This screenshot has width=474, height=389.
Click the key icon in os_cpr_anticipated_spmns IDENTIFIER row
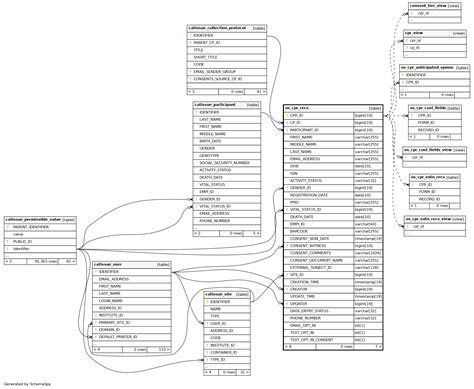(x=403, y=75)
